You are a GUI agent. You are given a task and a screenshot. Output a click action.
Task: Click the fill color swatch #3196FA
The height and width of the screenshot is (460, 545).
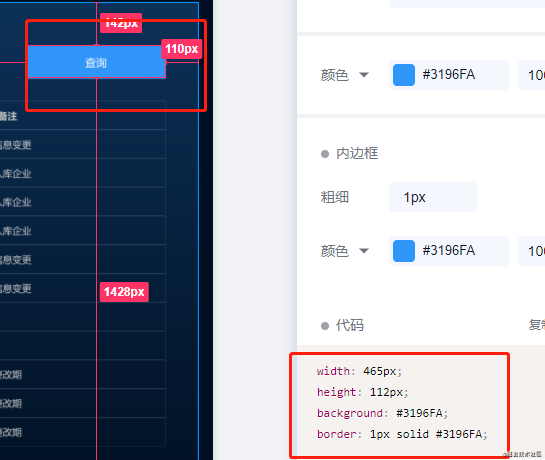pos(404,75)
